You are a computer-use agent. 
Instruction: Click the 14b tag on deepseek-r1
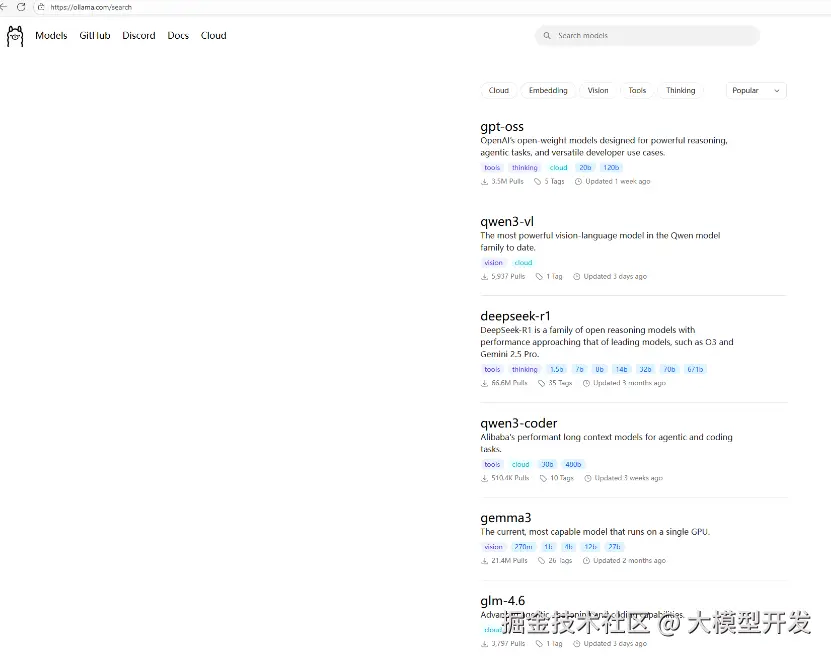(x=622, y=369)
